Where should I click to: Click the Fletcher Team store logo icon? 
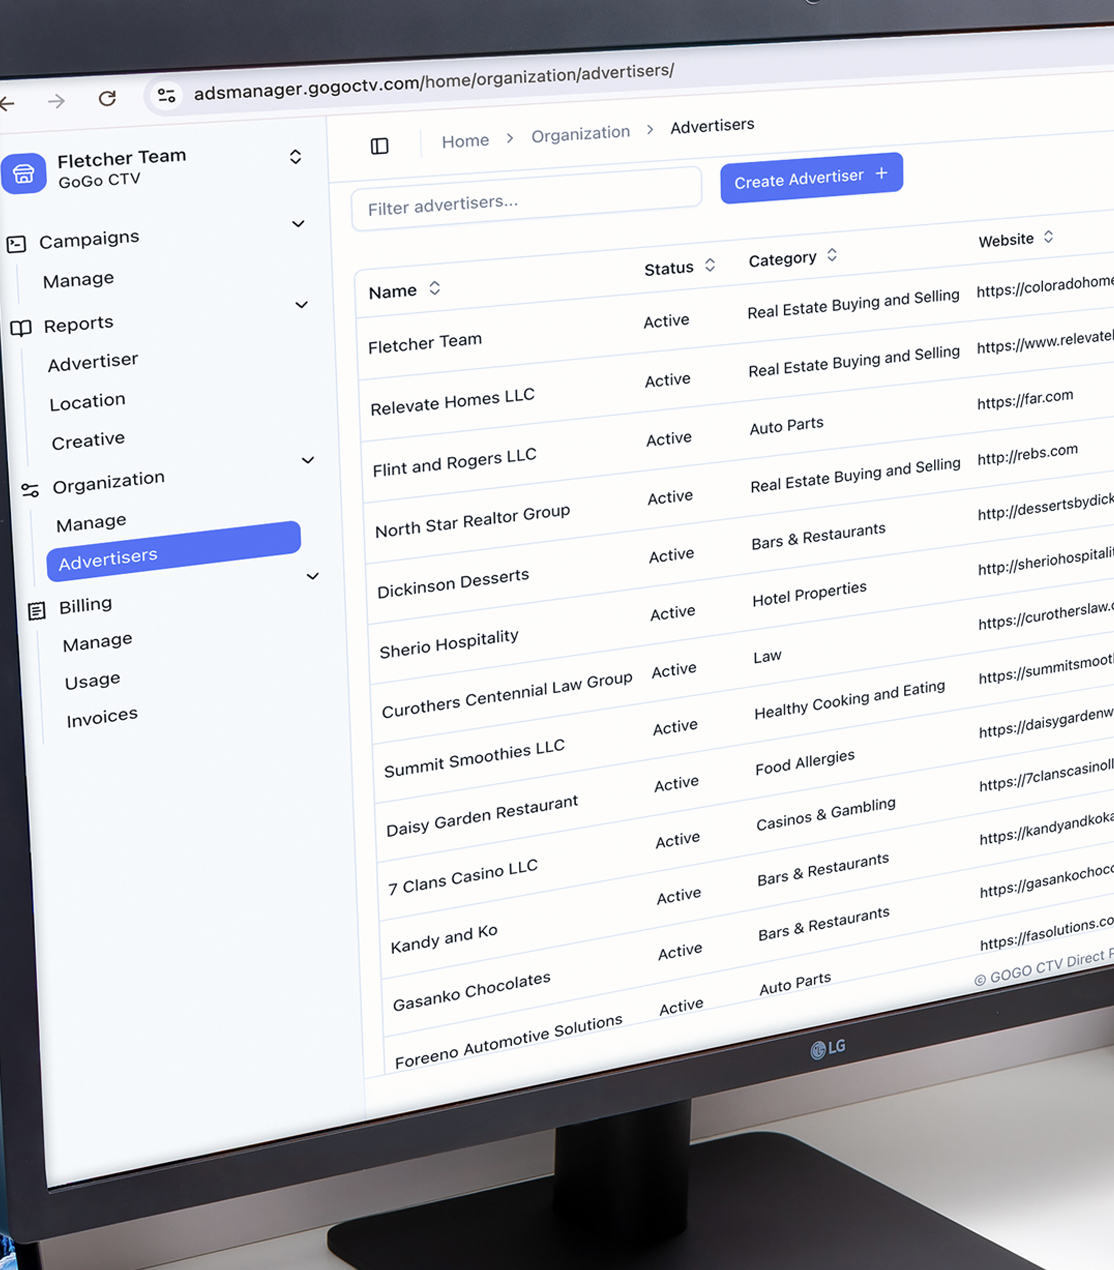[x=24, y=173]
